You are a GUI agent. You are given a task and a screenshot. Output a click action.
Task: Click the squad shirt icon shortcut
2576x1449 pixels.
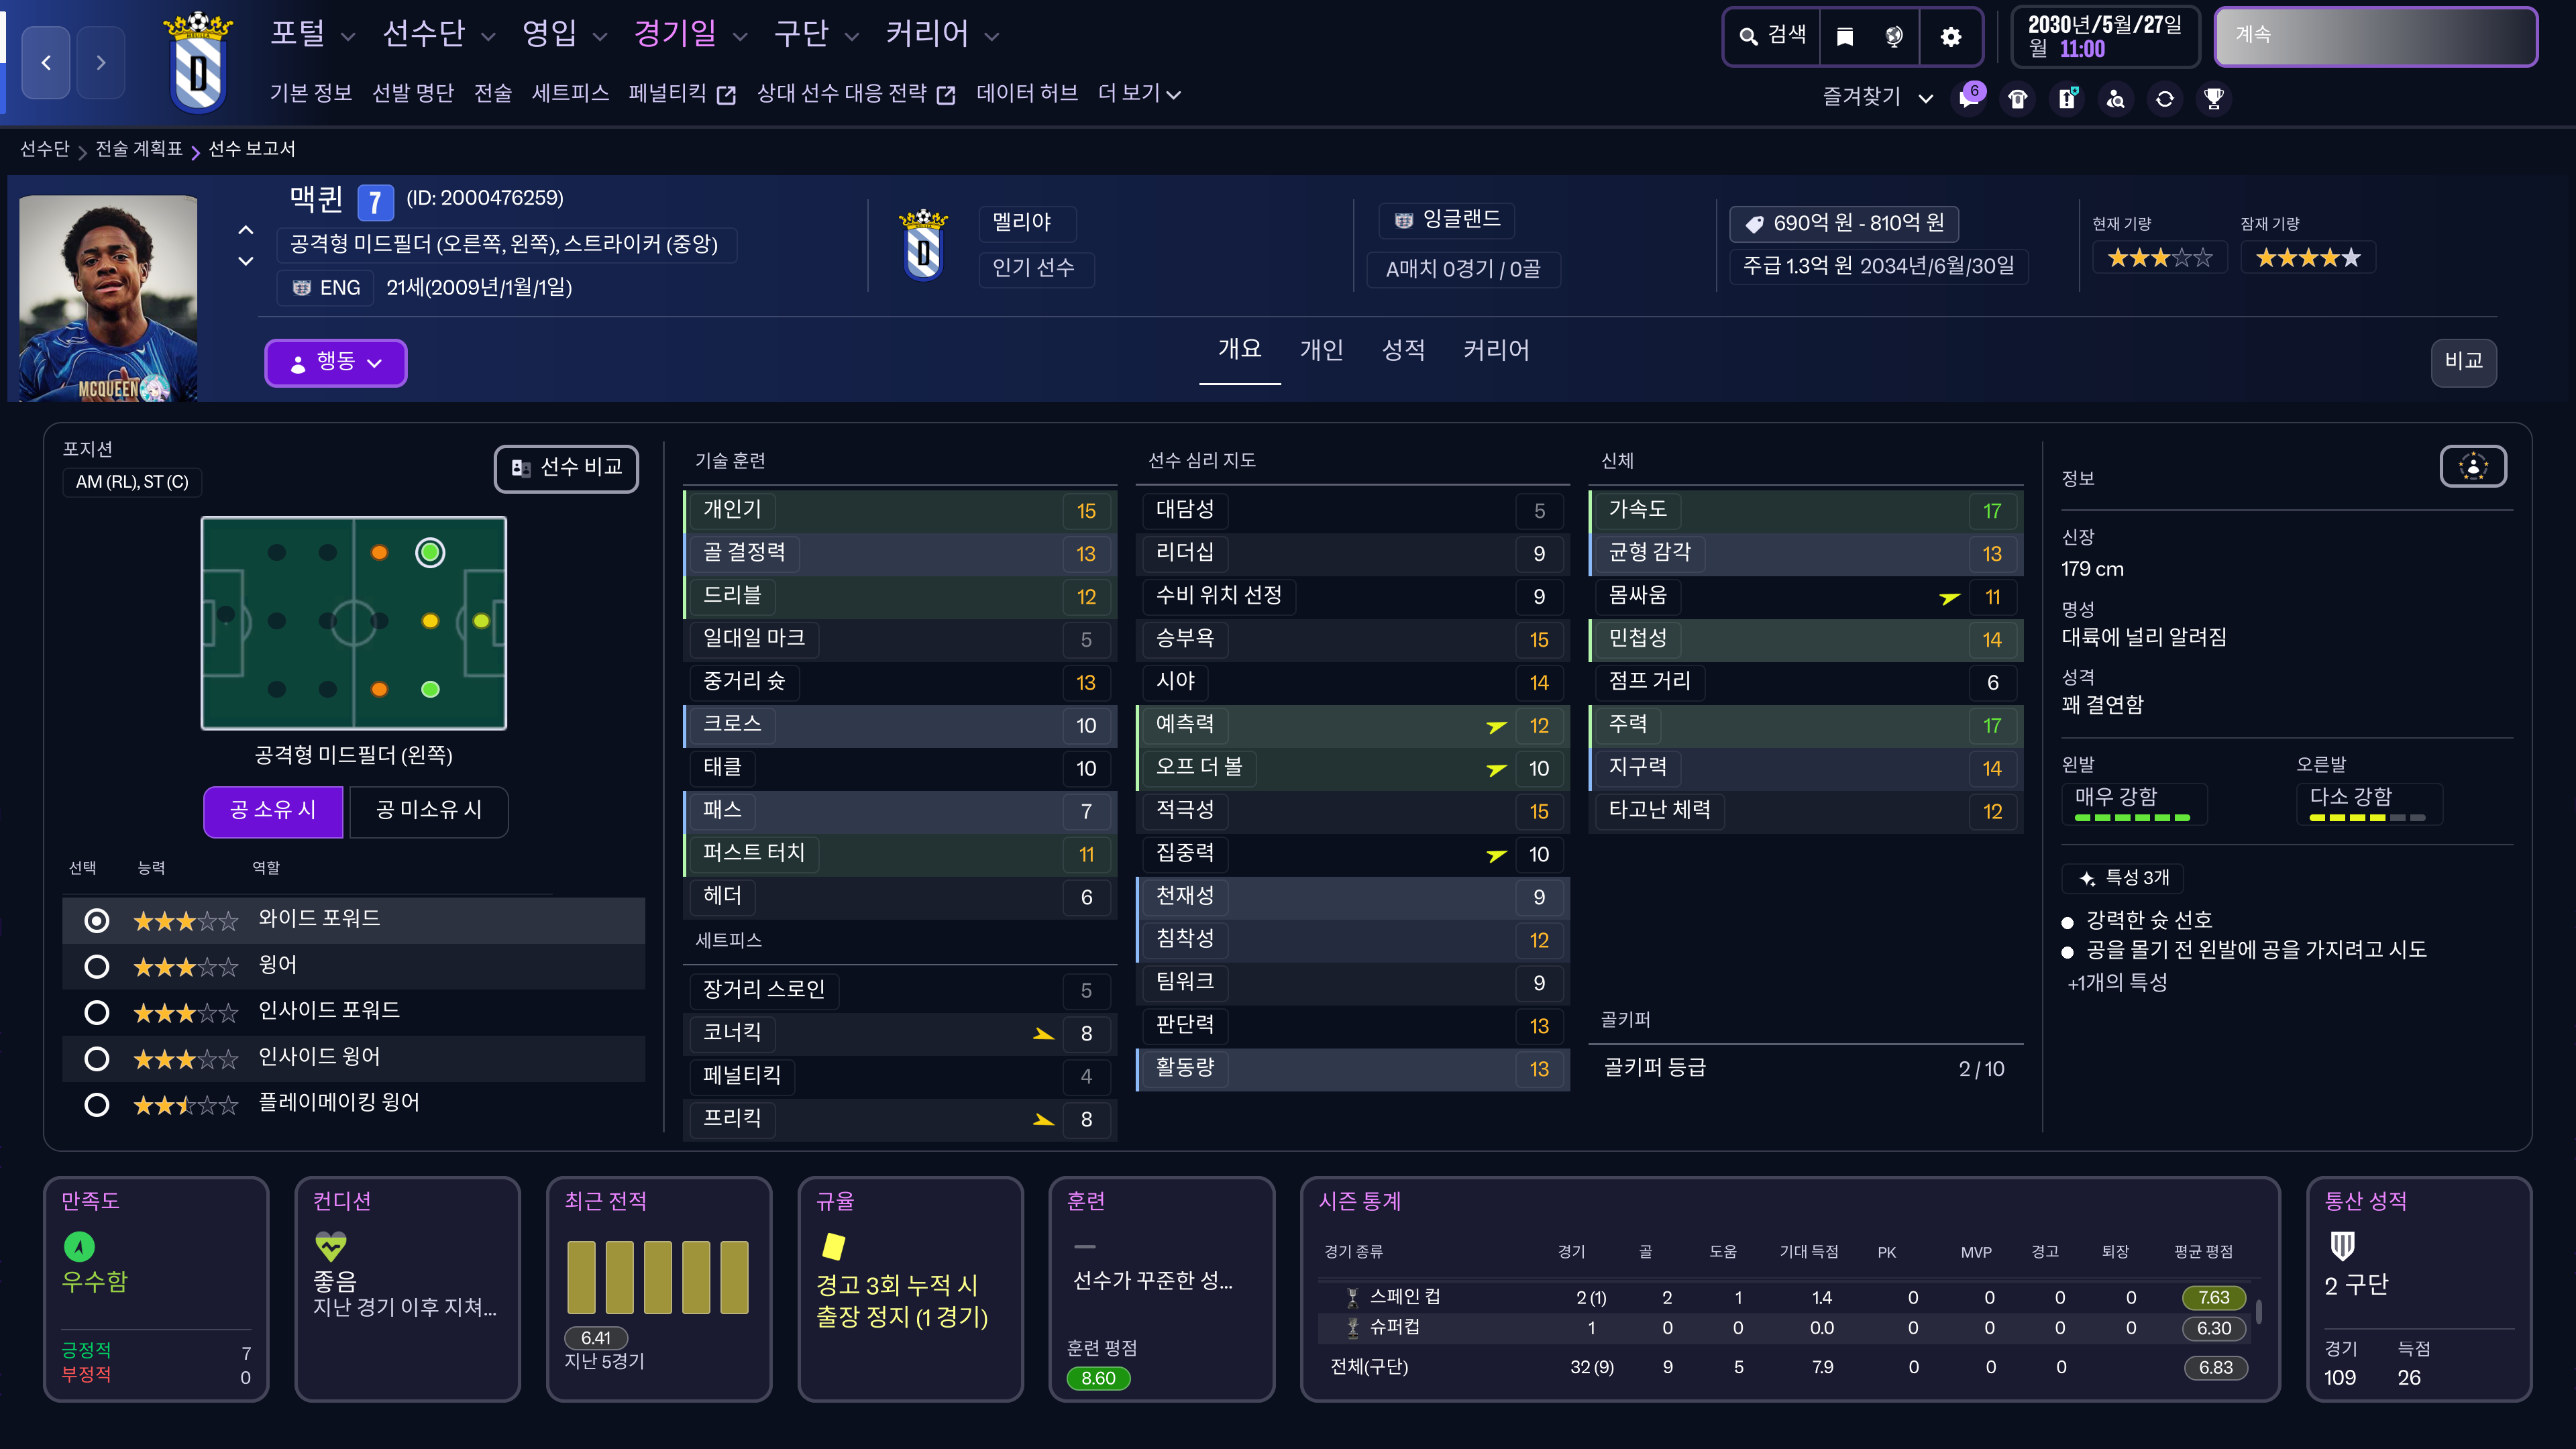coord(2018,99)
